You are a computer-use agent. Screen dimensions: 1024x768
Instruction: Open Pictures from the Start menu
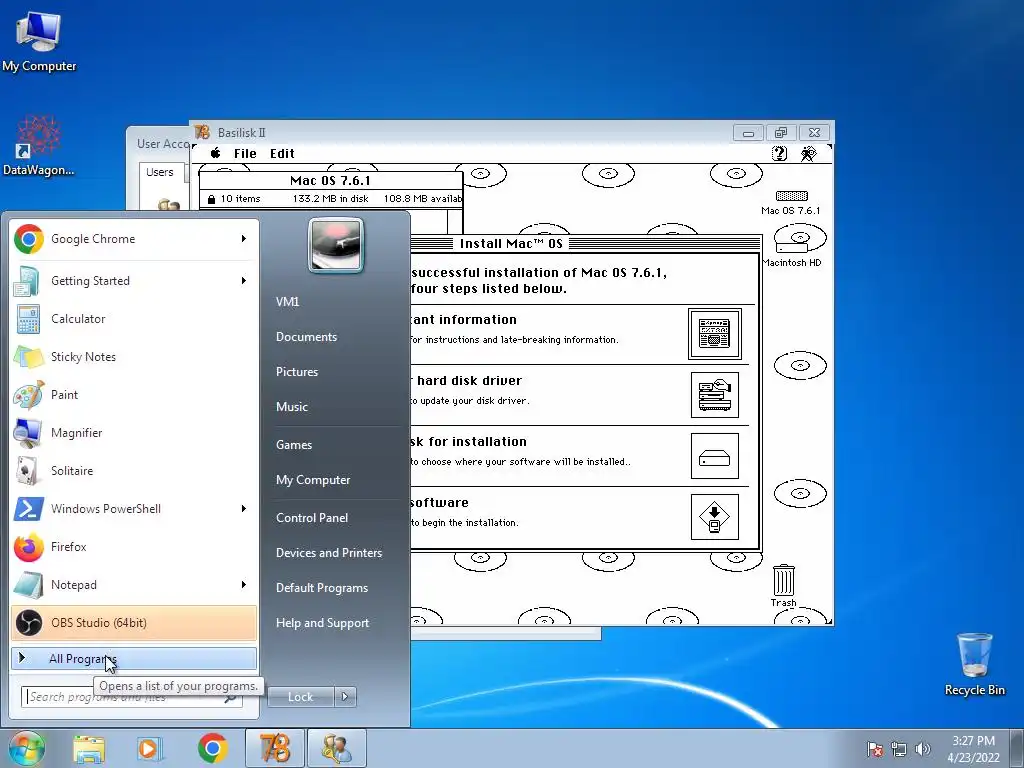(296, 372)
